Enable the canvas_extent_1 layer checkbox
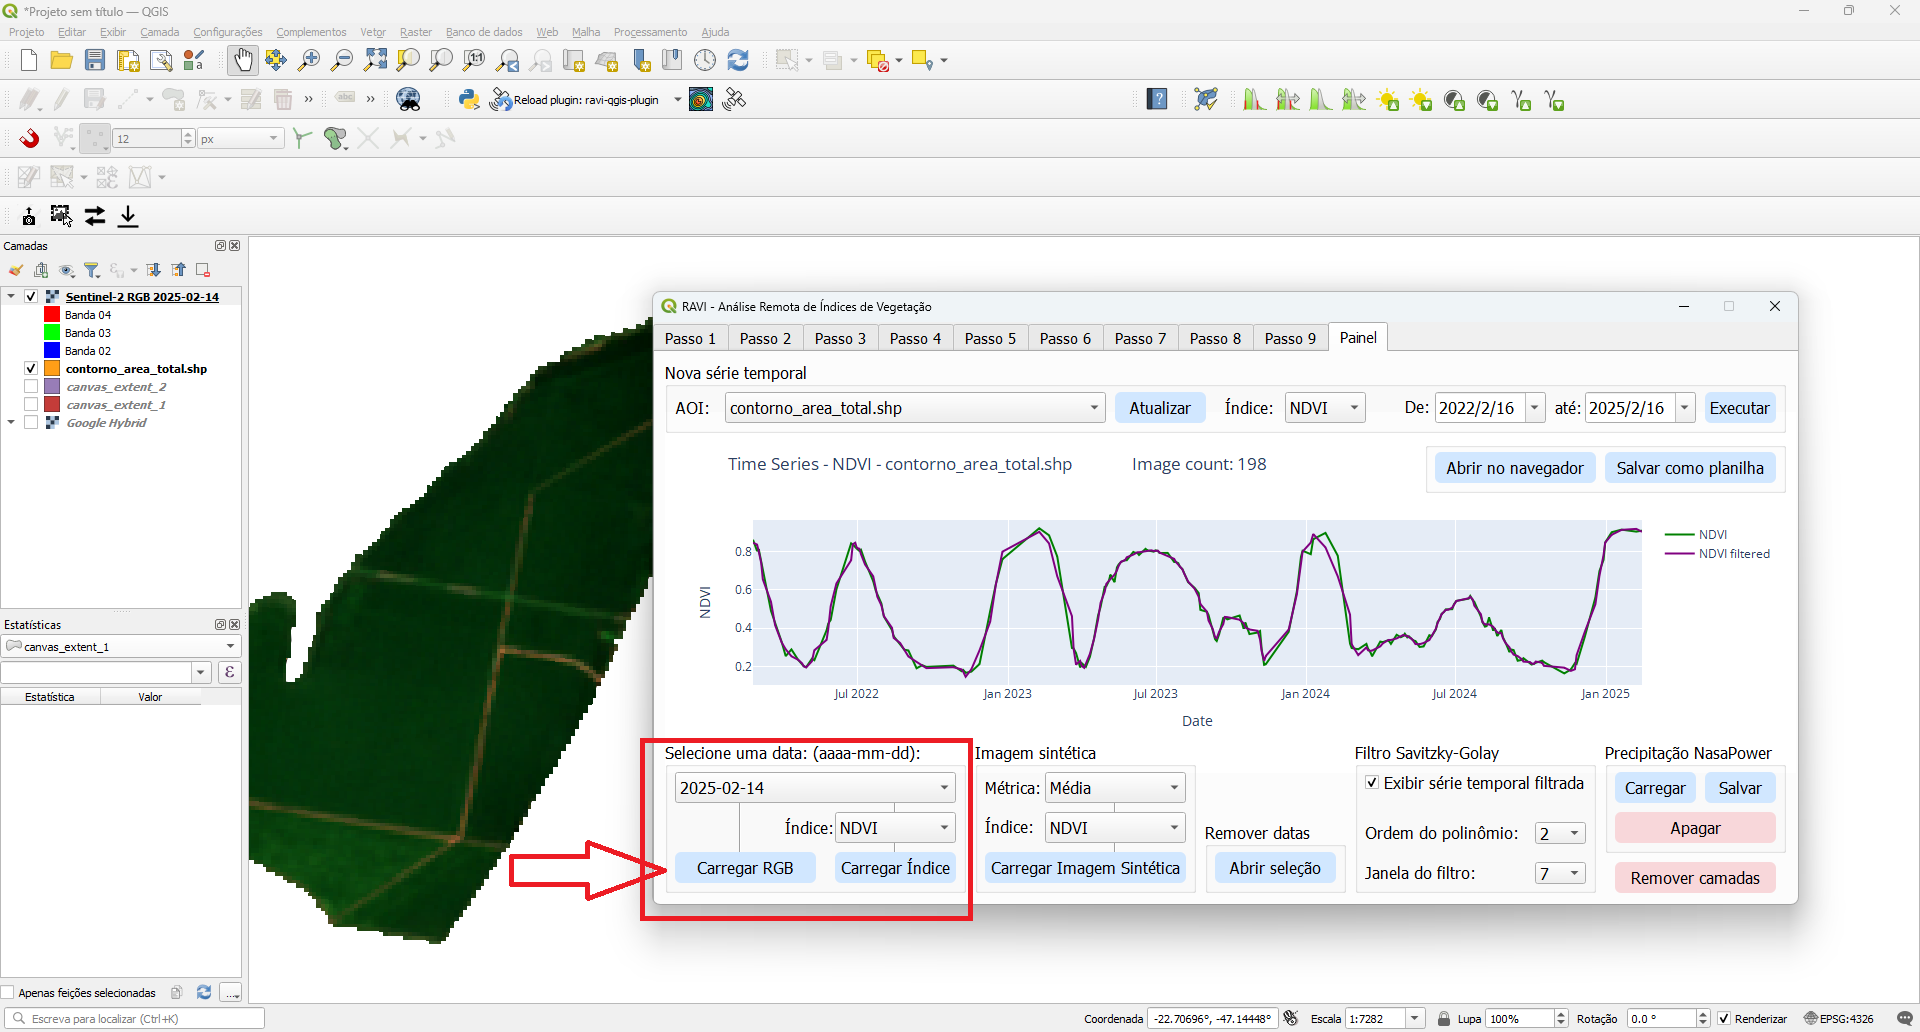Image resolution: width=1920 pixels, height=1032 pixels. [31, 404]
